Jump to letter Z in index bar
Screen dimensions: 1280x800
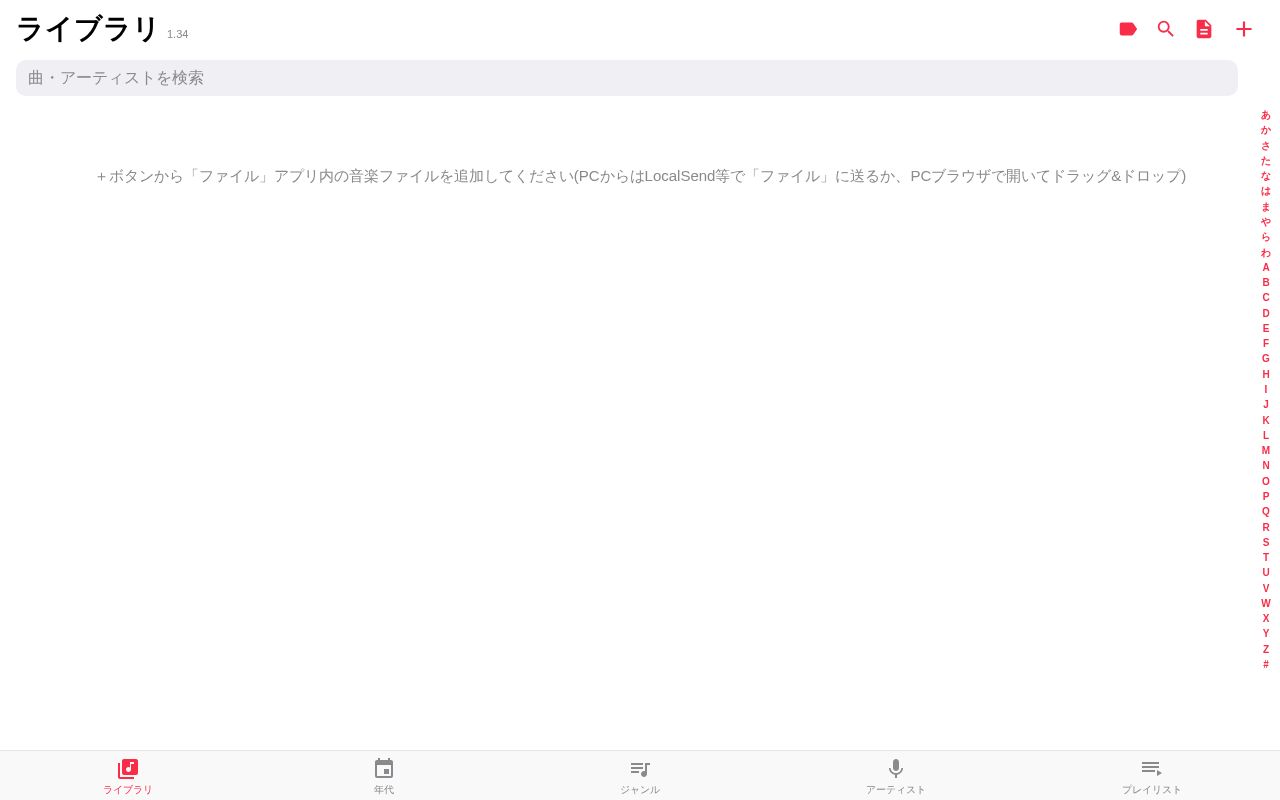click(1266, 650)
